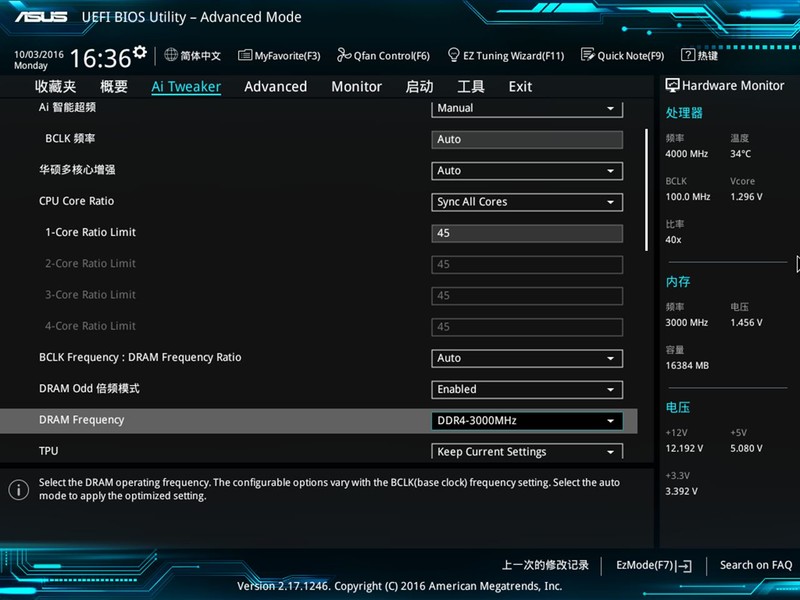Viewport: 800px width, 600px height.
Task: Launch EZ Tuning Wizard bulb icon
Action: (x=453, y=55)
